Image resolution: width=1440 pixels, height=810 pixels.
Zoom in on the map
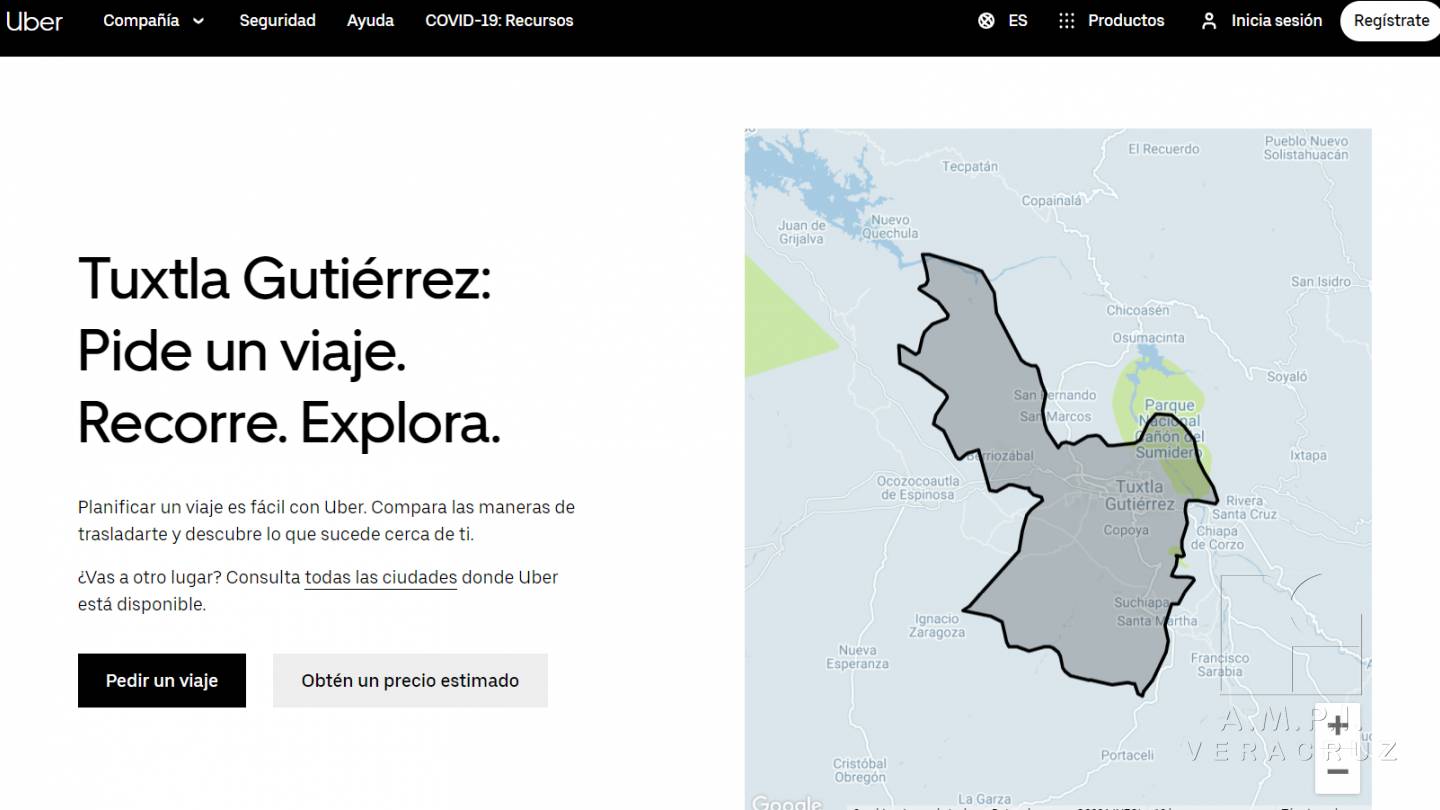click(1337, 725)
